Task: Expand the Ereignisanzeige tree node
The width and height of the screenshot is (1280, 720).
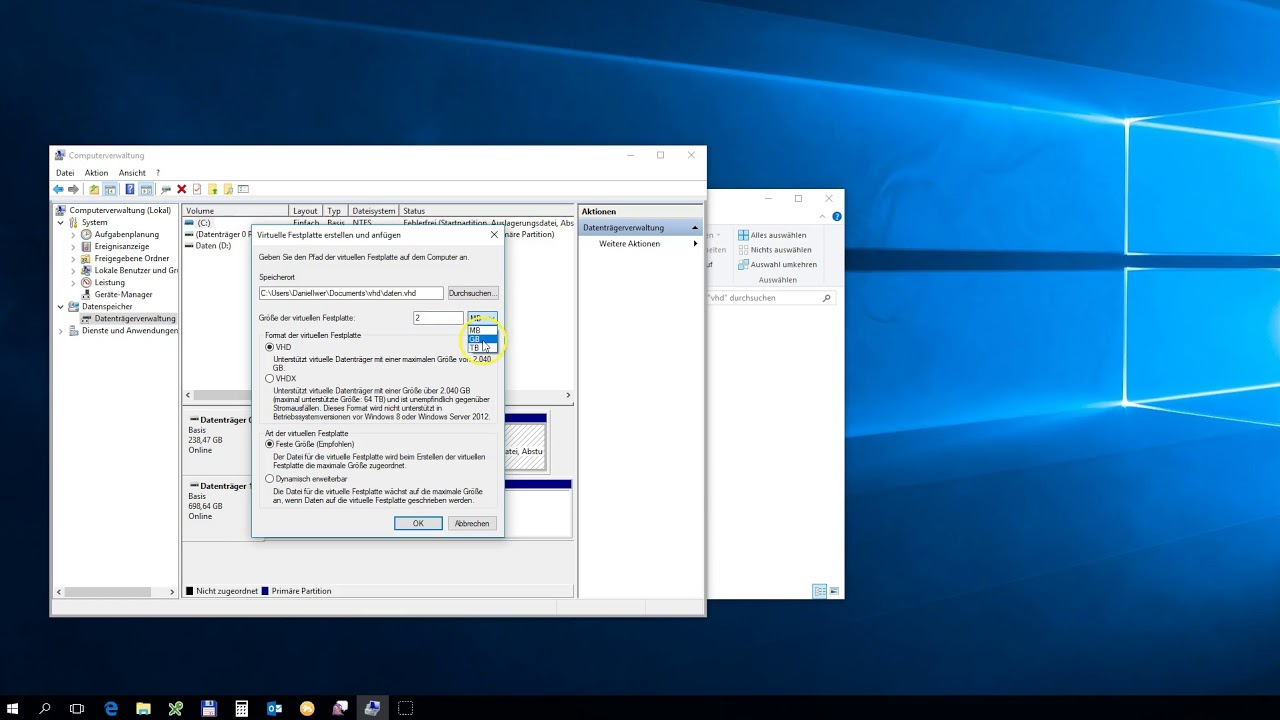Action: point(73,247)
